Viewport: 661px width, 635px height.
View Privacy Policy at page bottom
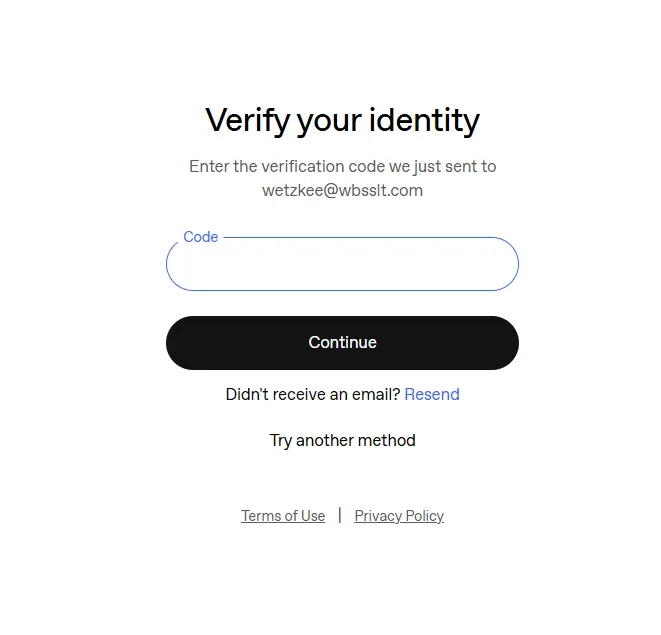point(399,516)
